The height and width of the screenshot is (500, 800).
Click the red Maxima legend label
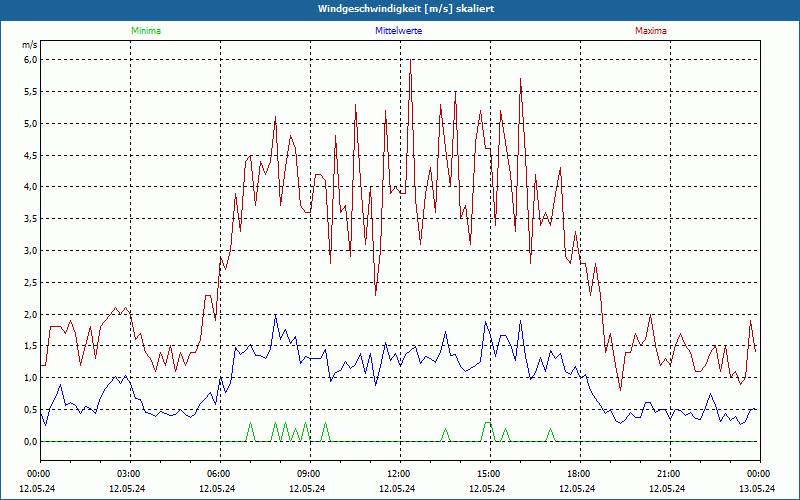[x=651, y=31]
